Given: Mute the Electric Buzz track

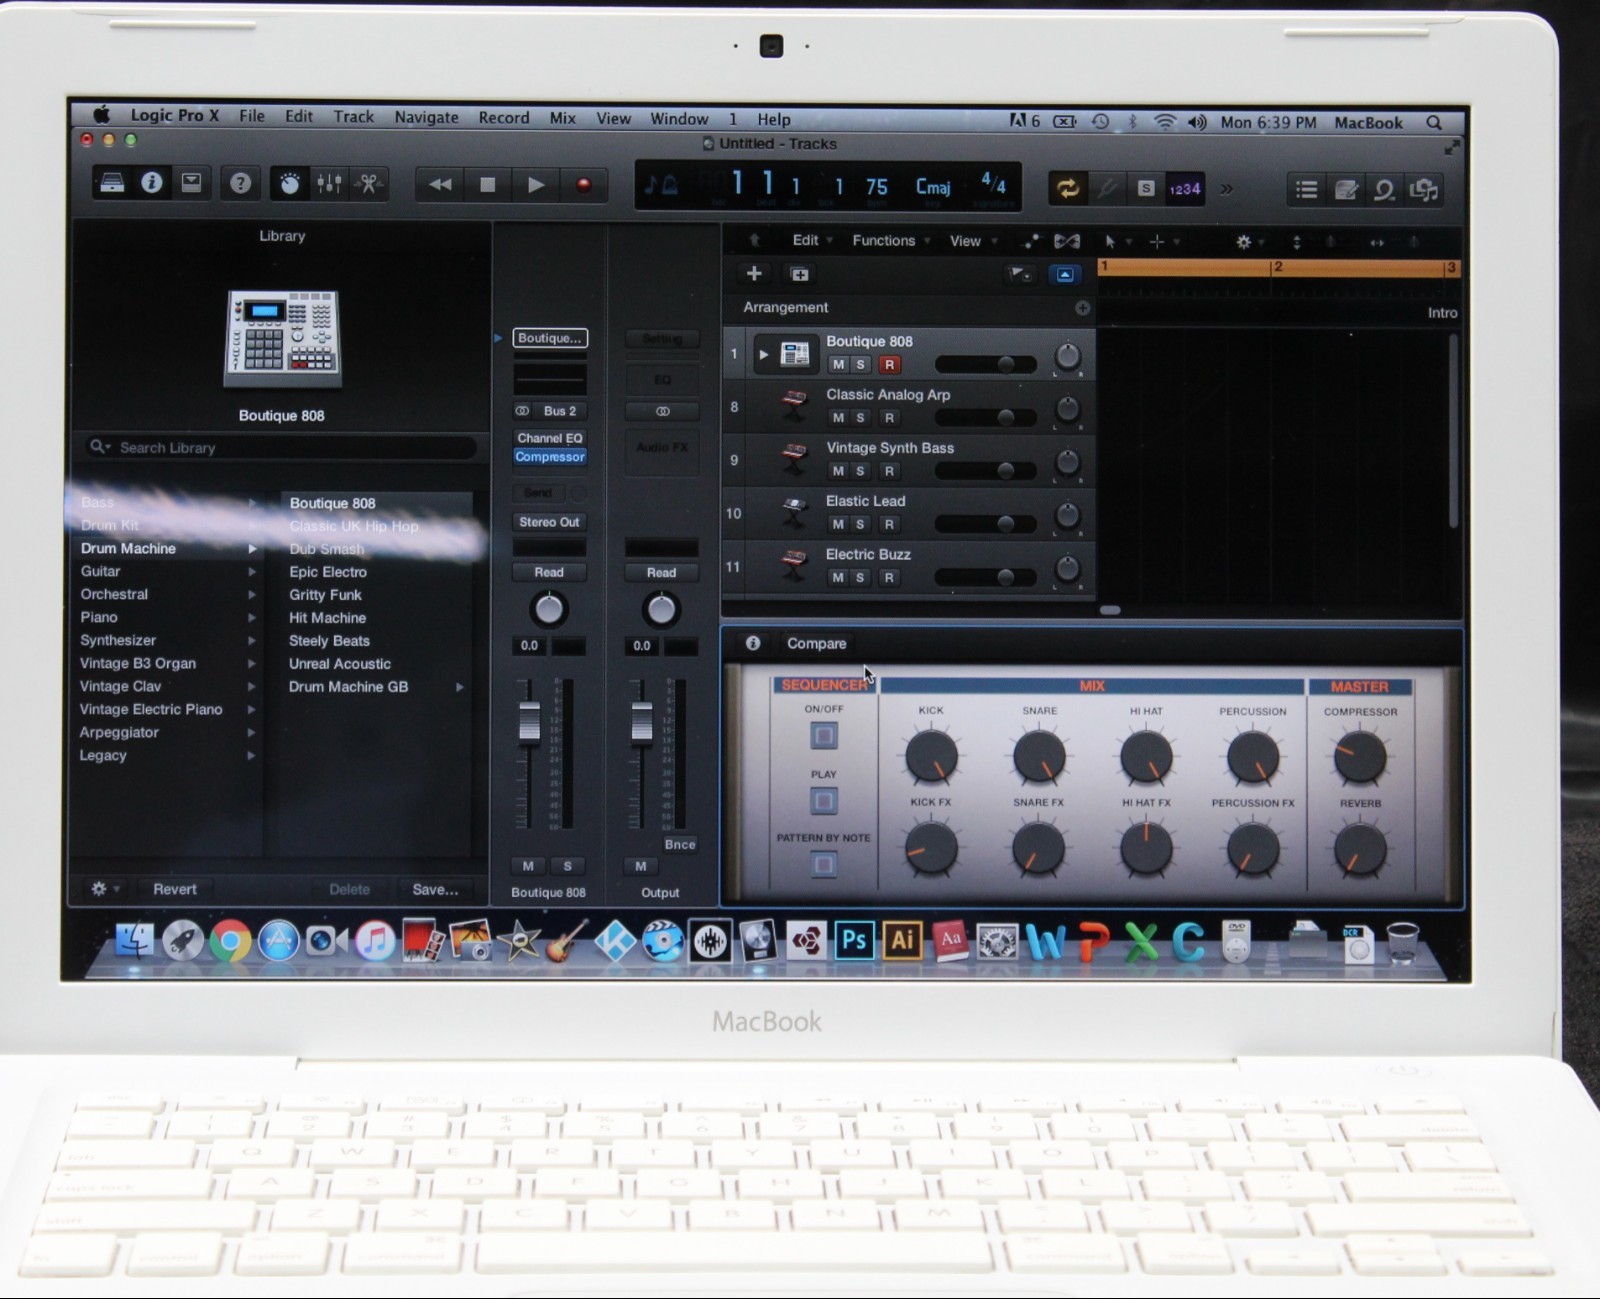Looking at the screenshot, I should 838,577.
